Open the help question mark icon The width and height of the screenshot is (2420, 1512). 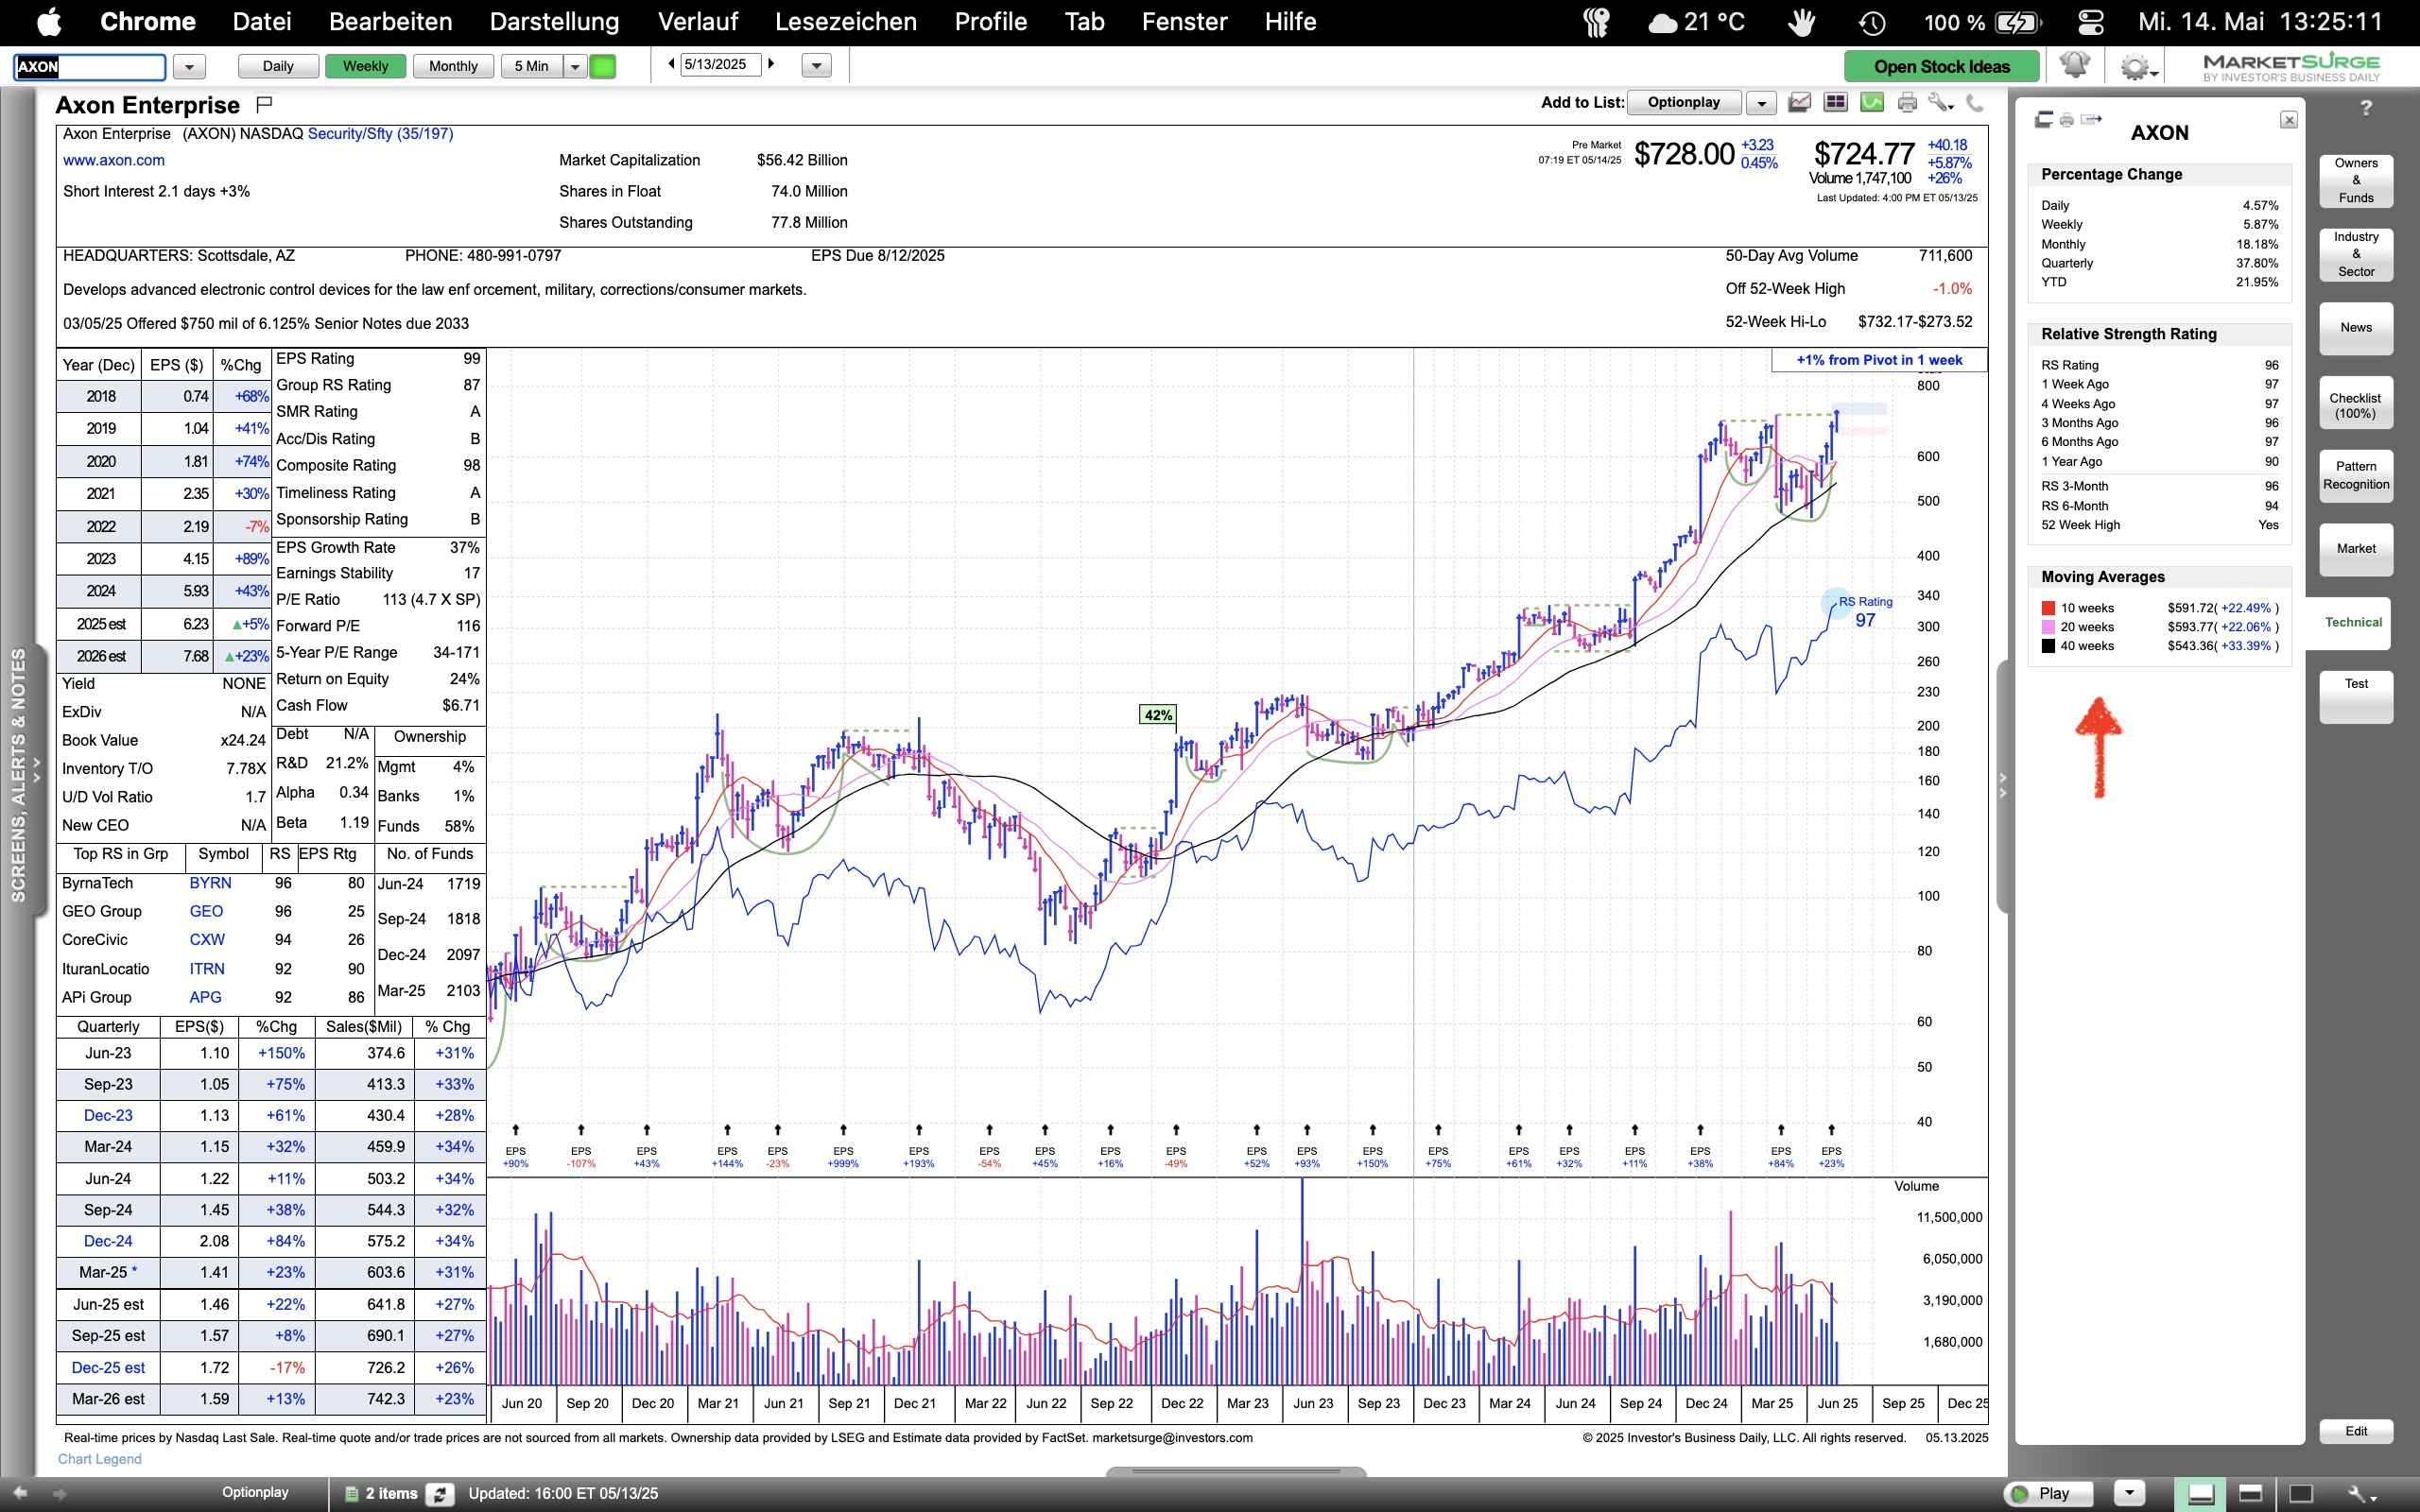click(x=2365, y=108)
